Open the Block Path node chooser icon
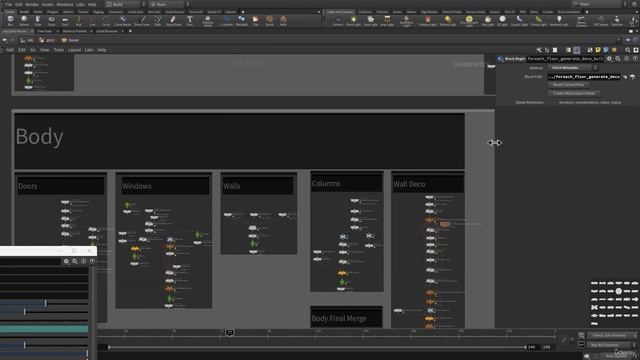Viewport: 640px width, 360px height. tap(633, 76)
